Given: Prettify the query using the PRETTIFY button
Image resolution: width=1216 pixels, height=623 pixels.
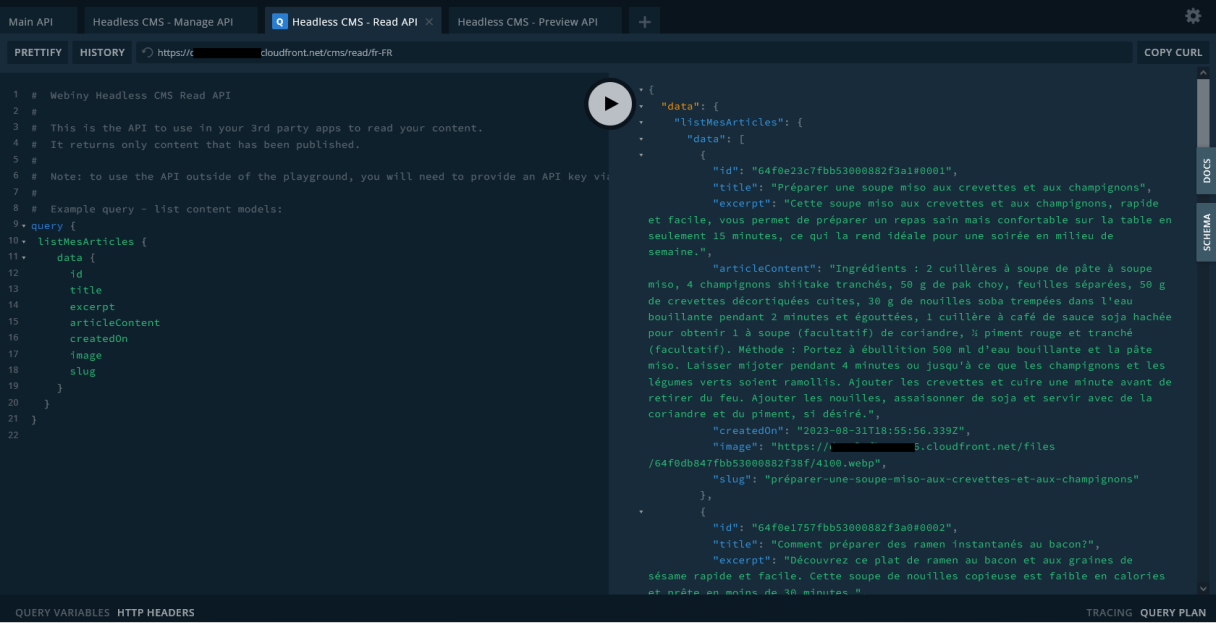Looking at the screenshot, I should [x=37, y=51].
